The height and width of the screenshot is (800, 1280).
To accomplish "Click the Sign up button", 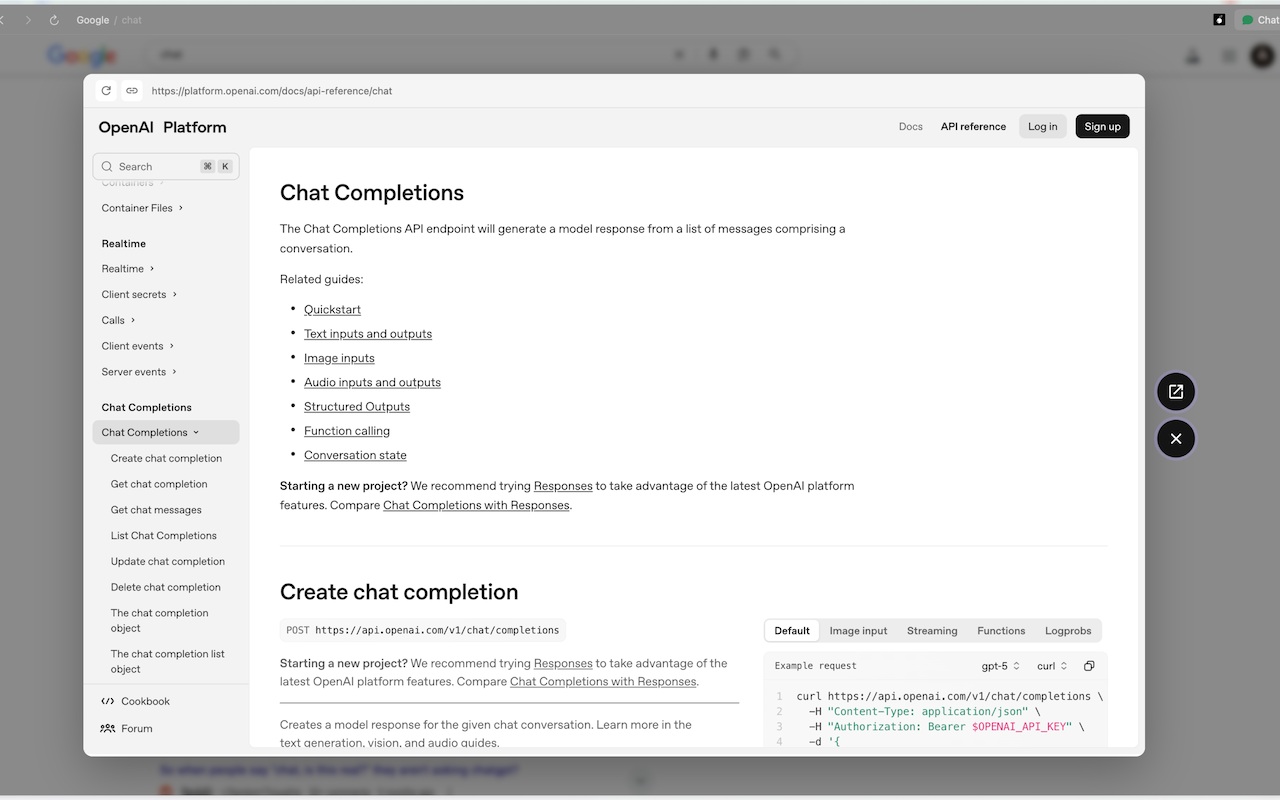I will pos(1102,127).
